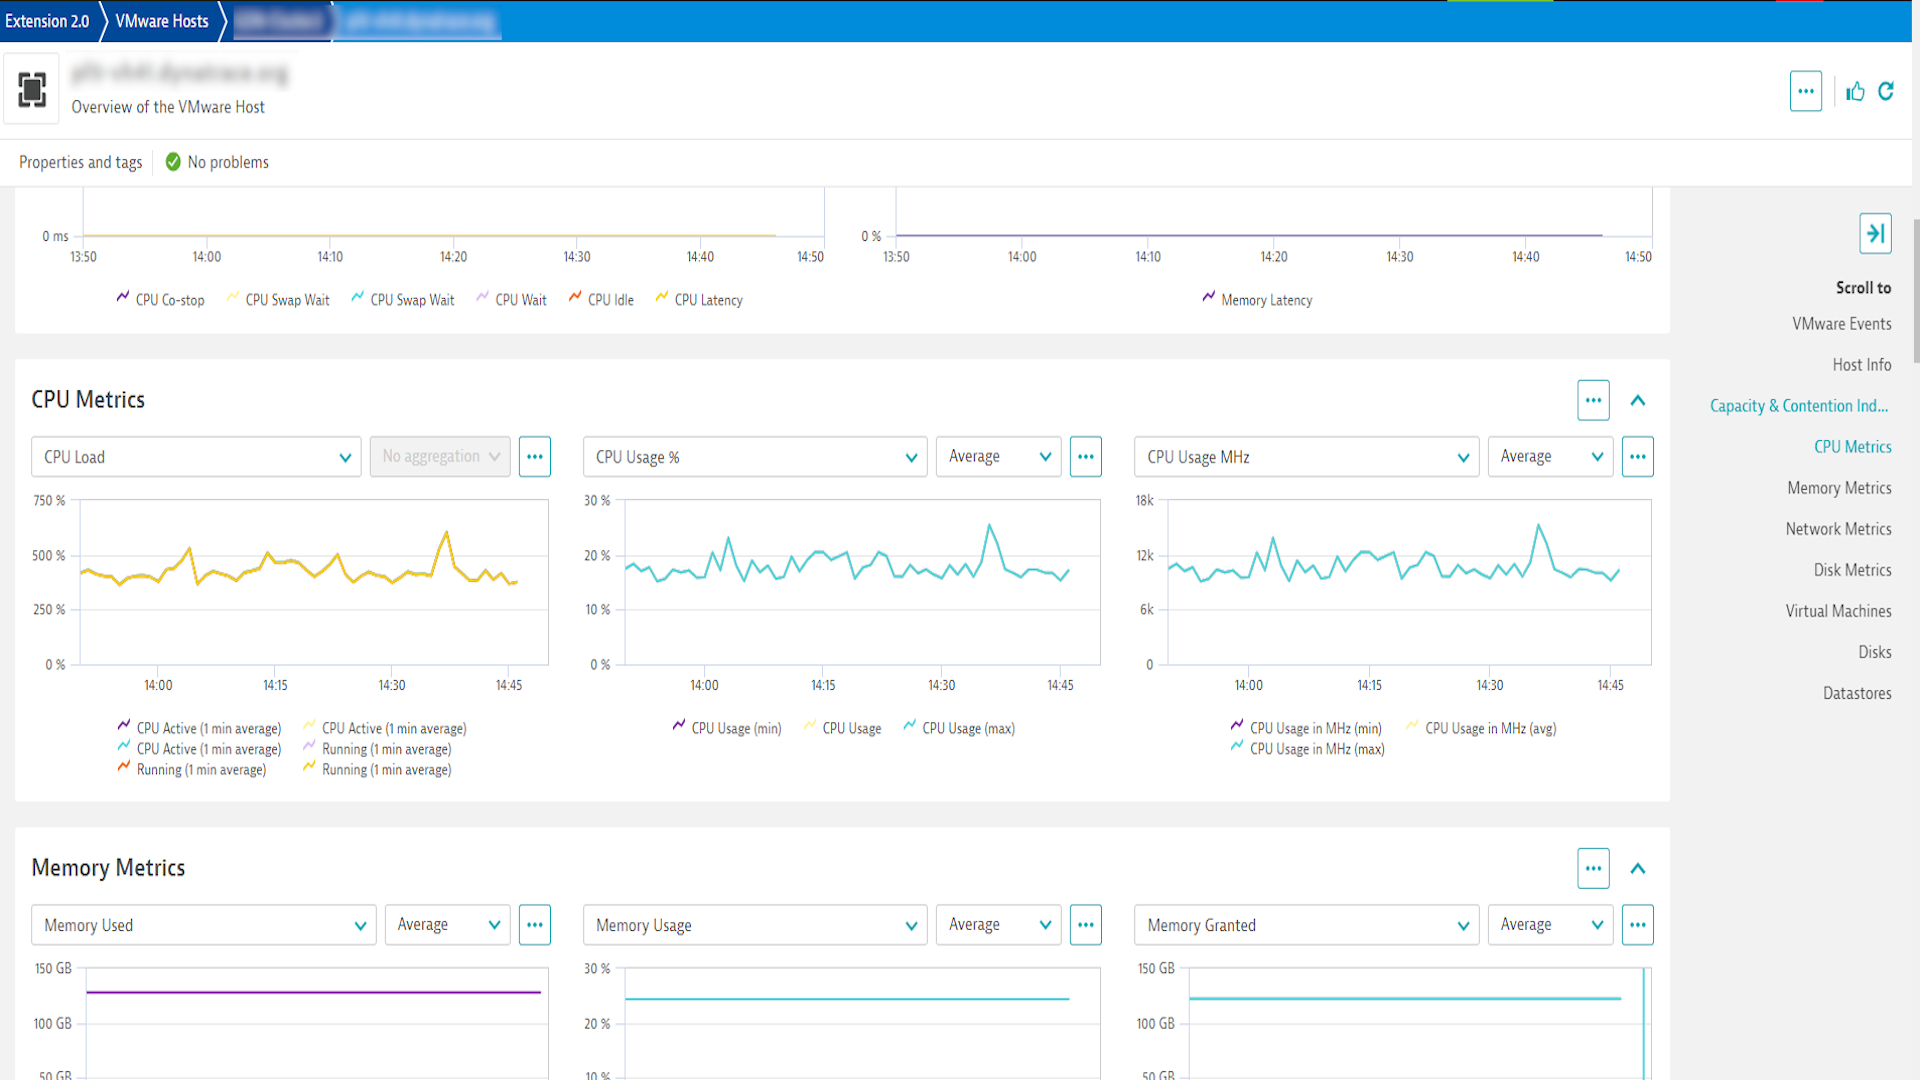1920x1080 pixels.
Task: Open the CPU Load metric dropdown
Action: coord(196,457)
